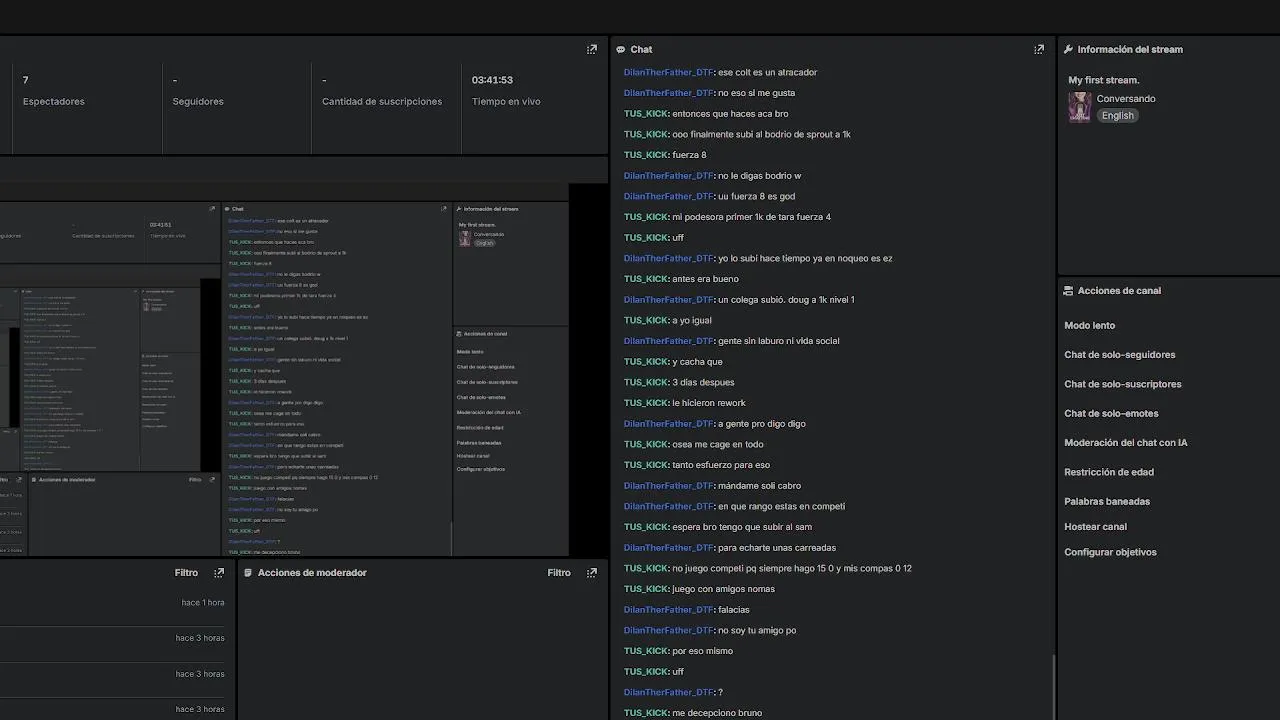Turn on Chat de solo-emotes
The width and height of the screenshot is (1280, 720).
[x=1111, y=413]
